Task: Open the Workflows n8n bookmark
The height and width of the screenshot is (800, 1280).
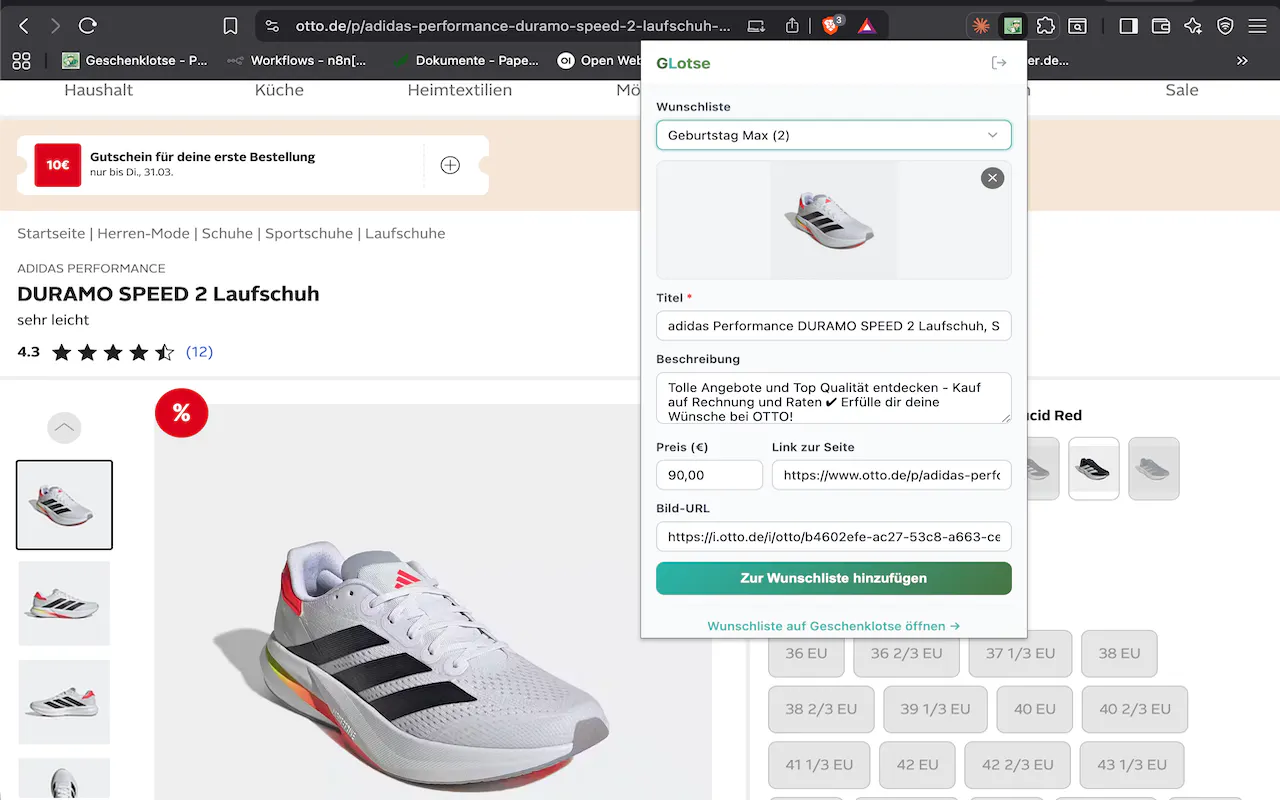Action: (x=297, y=60)
